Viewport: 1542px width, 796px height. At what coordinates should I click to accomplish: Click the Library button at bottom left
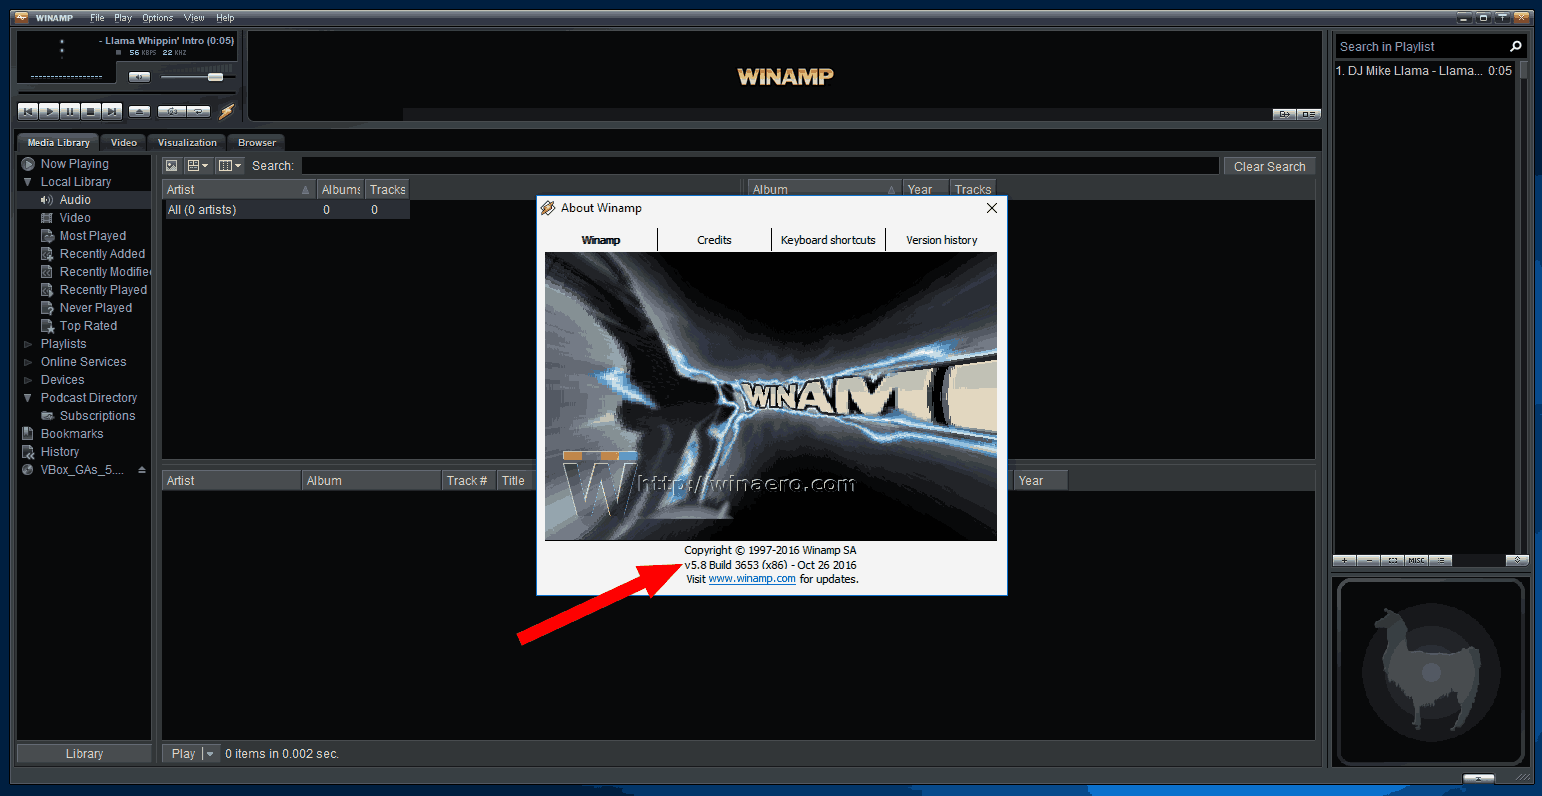point(84,754)
